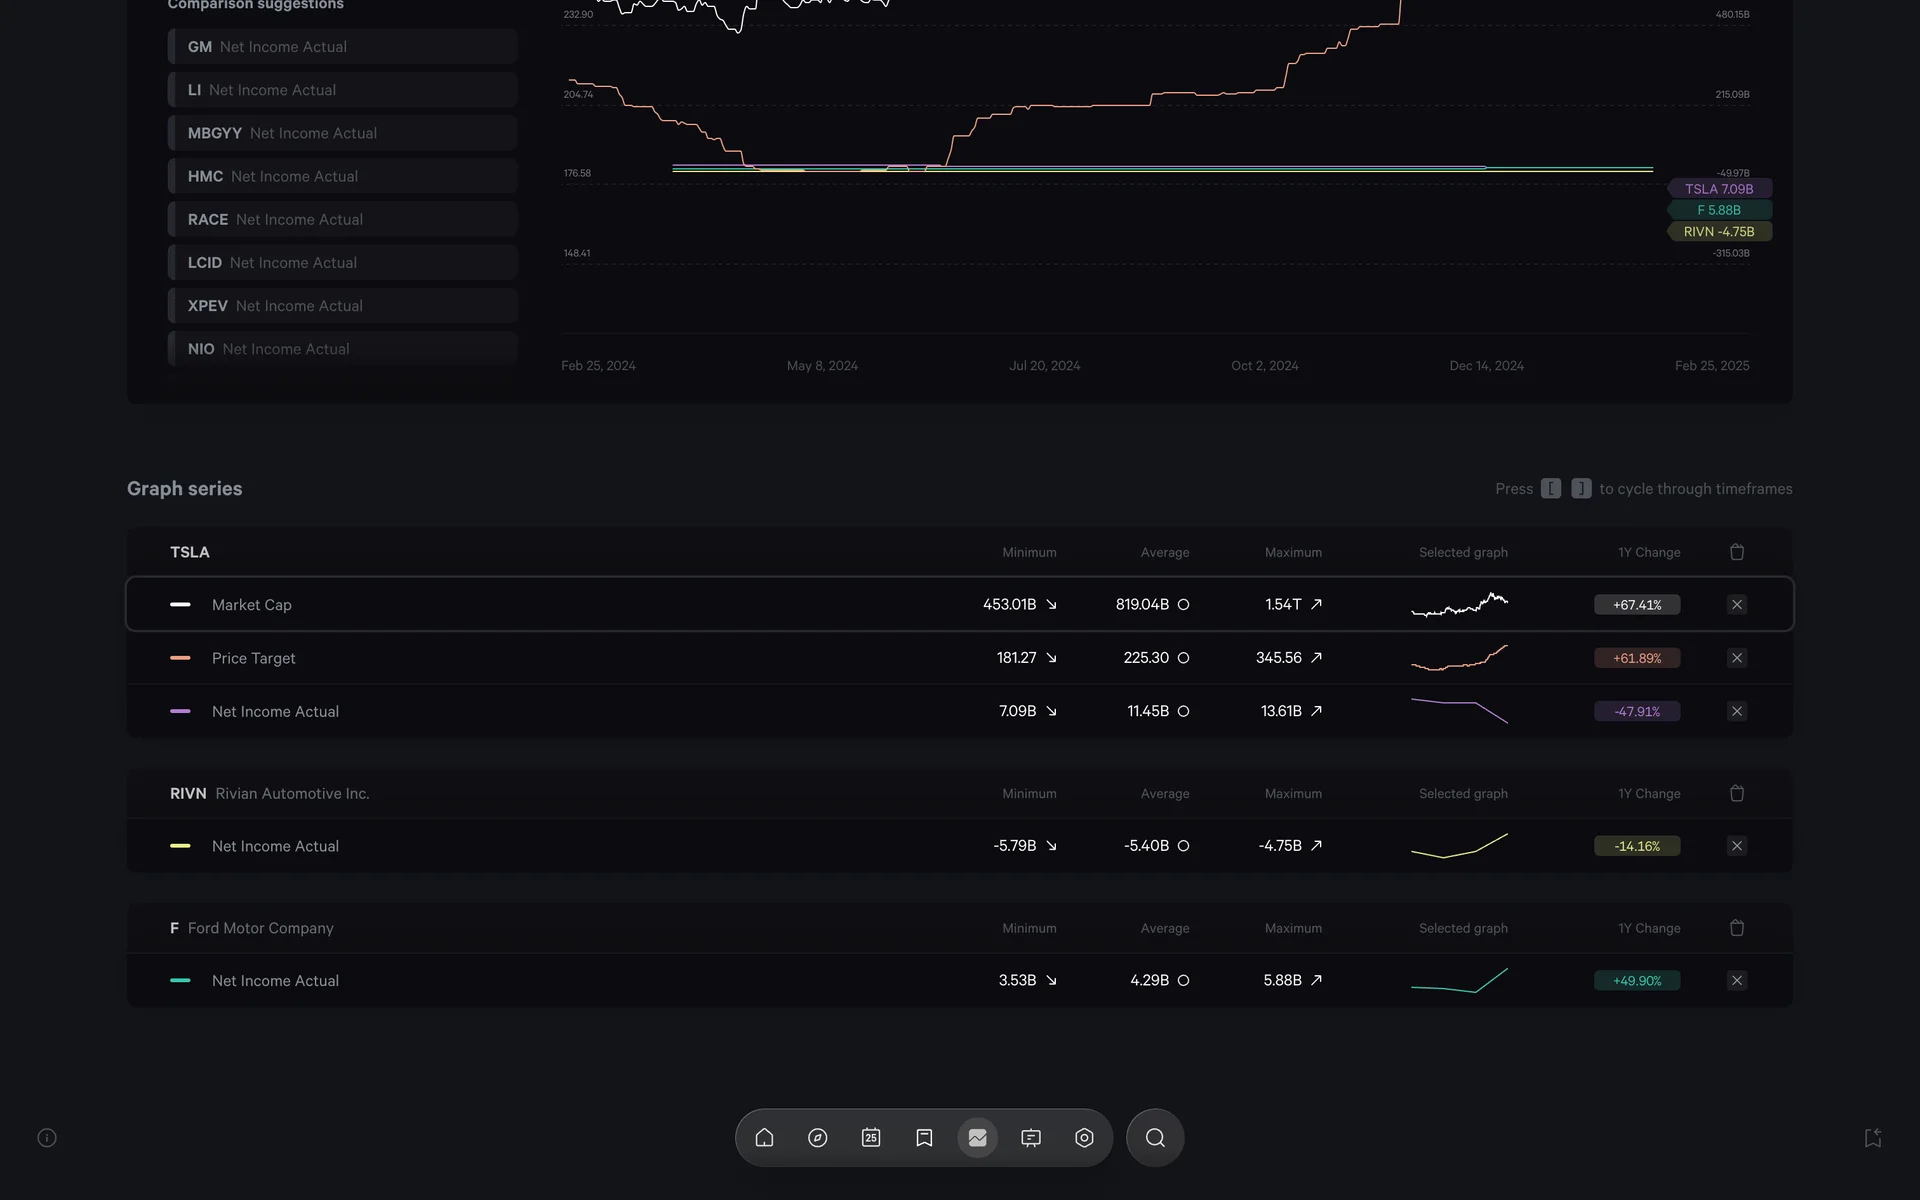The height and width of the screenshot is (1200, 1920).
Task: Click the pink Price Target color swatch
Action: click(180, 658)
